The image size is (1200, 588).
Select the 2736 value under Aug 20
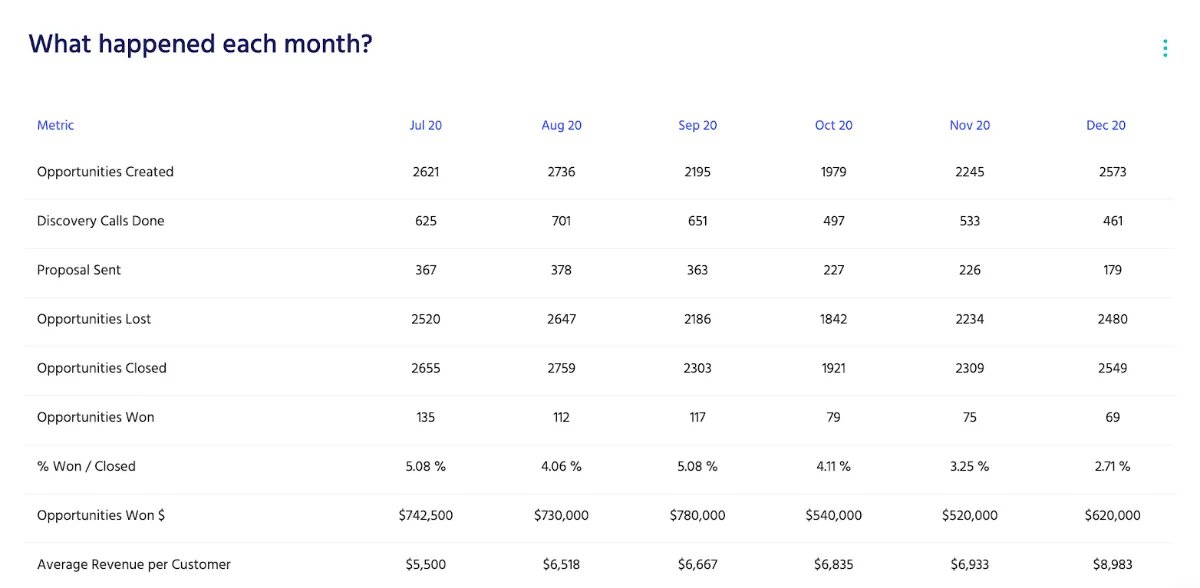click(x=562, y=172)
